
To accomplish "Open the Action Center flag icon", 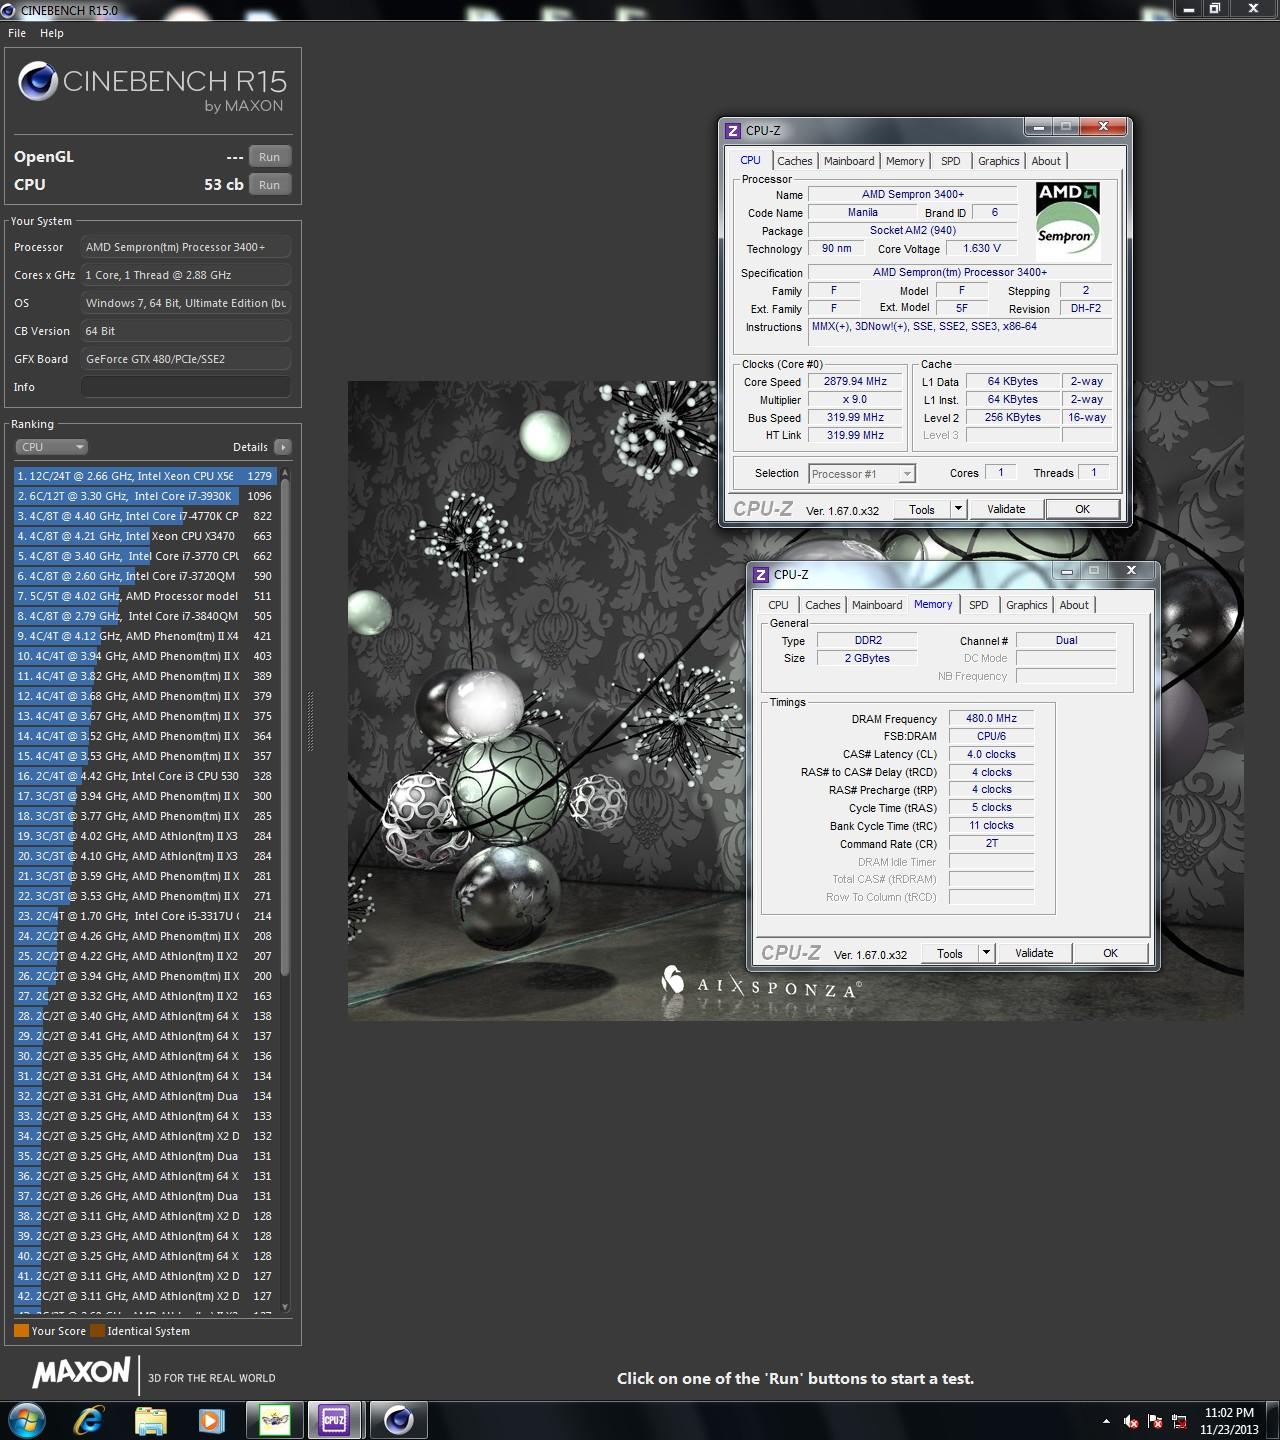I will click(x=1155, y=1421).
